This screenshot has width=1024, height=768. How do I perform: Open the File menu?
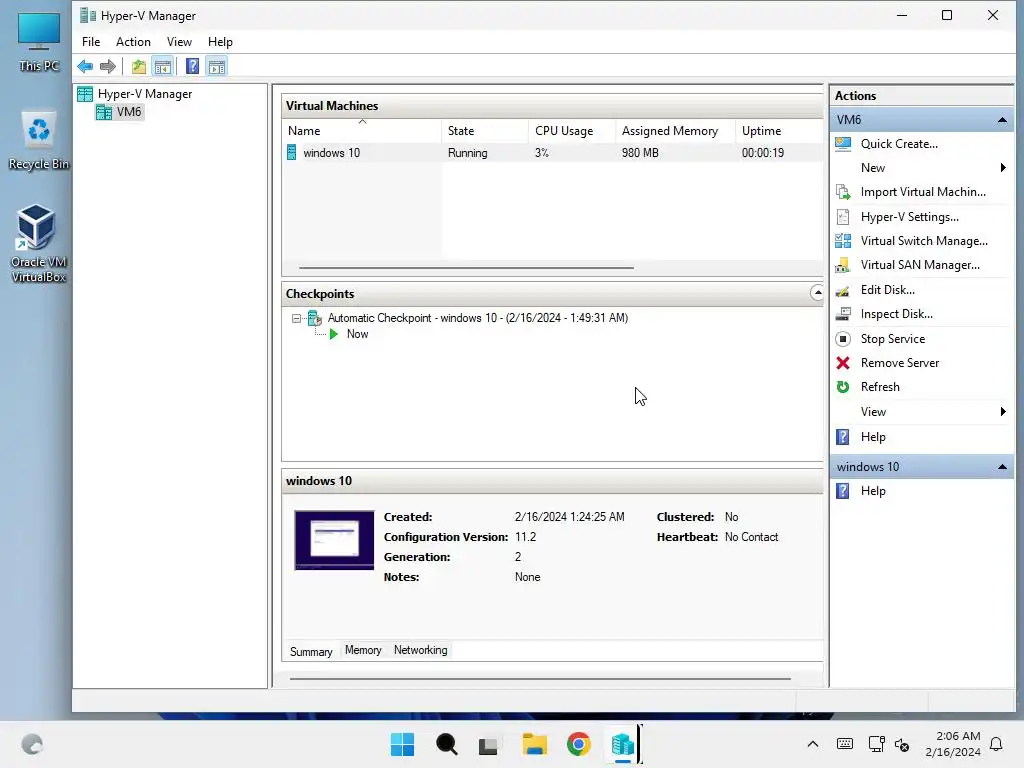point(91,42)
